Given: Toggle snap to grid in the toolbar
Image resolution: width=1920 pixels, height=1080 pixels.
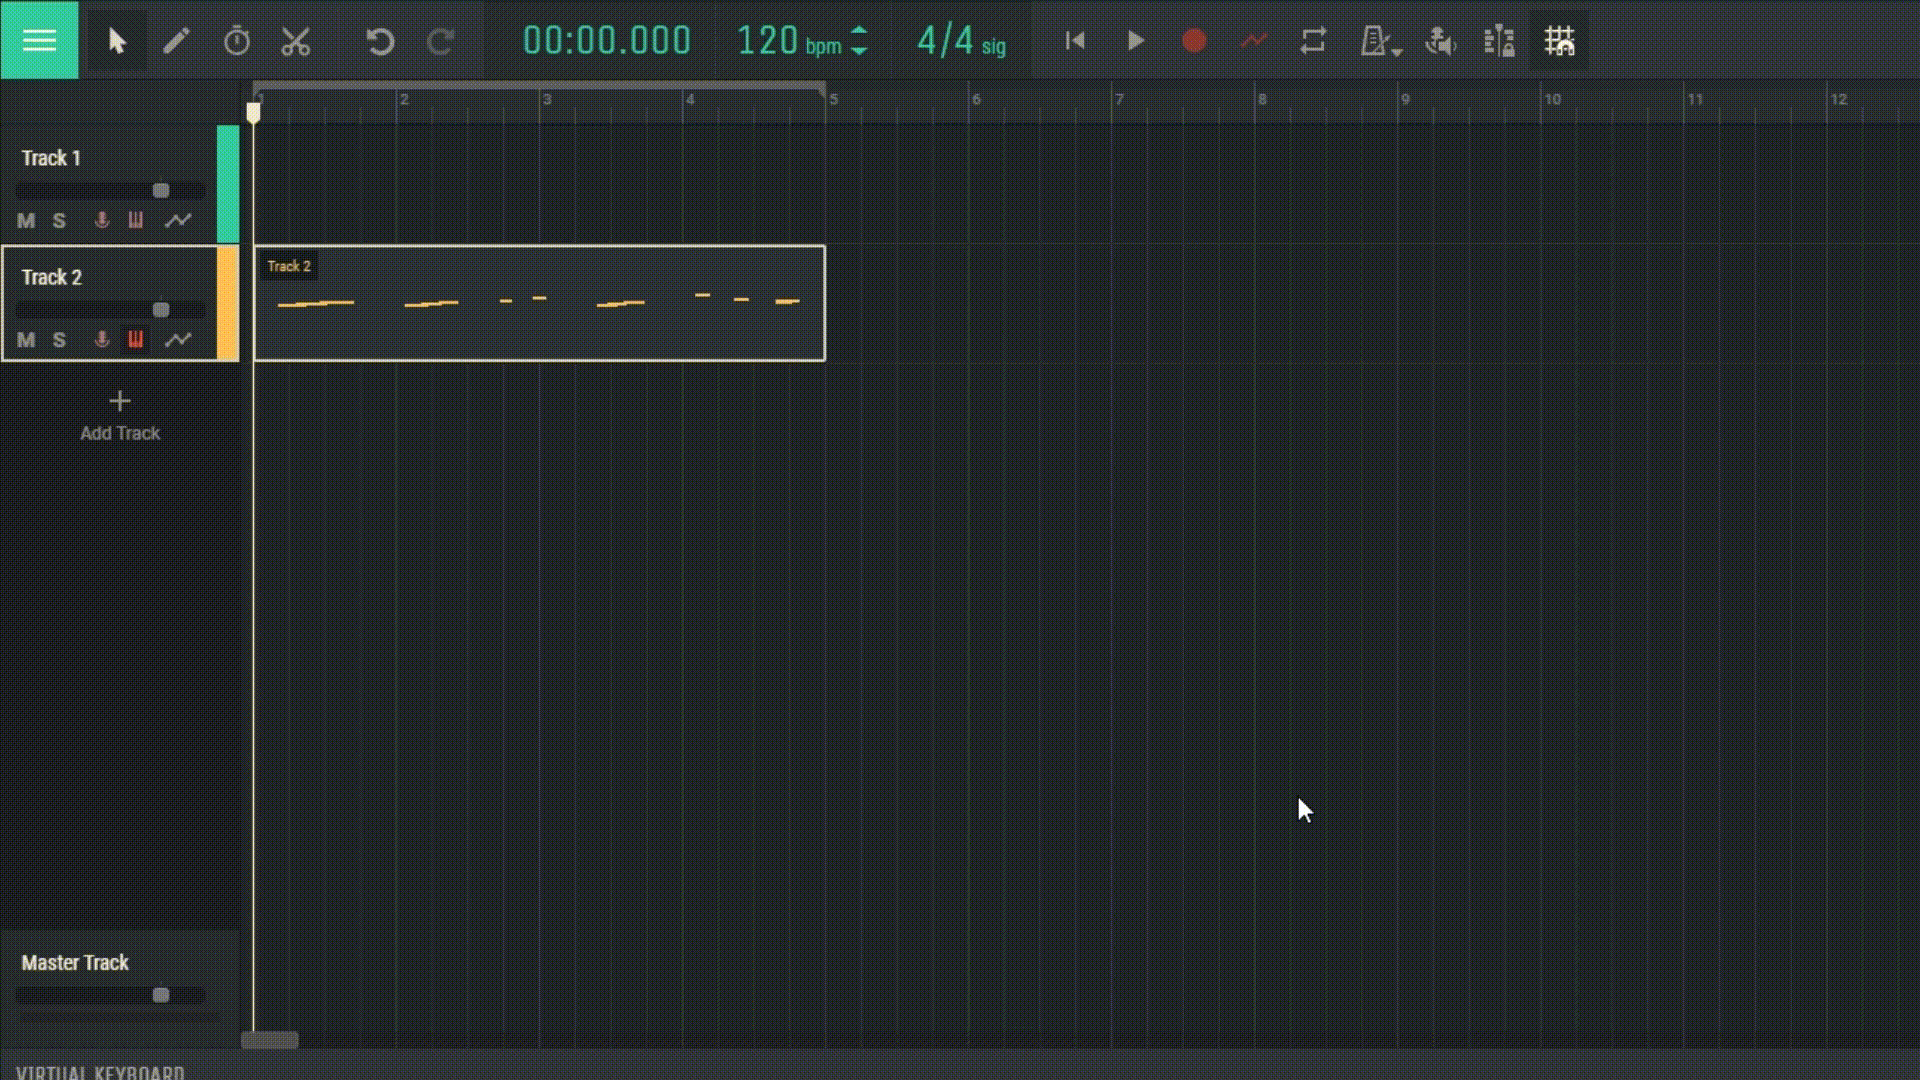Looking at the screenshot, I should 1560,41.
